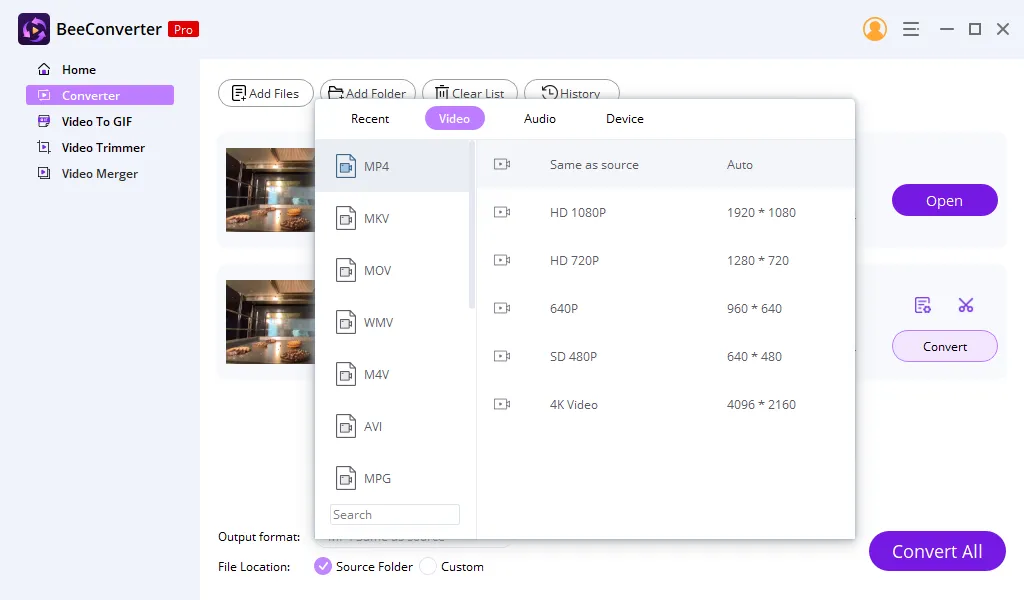Click camera icon beside SD 480P
The image size is (1024, 600).
(x=502, y=356)
